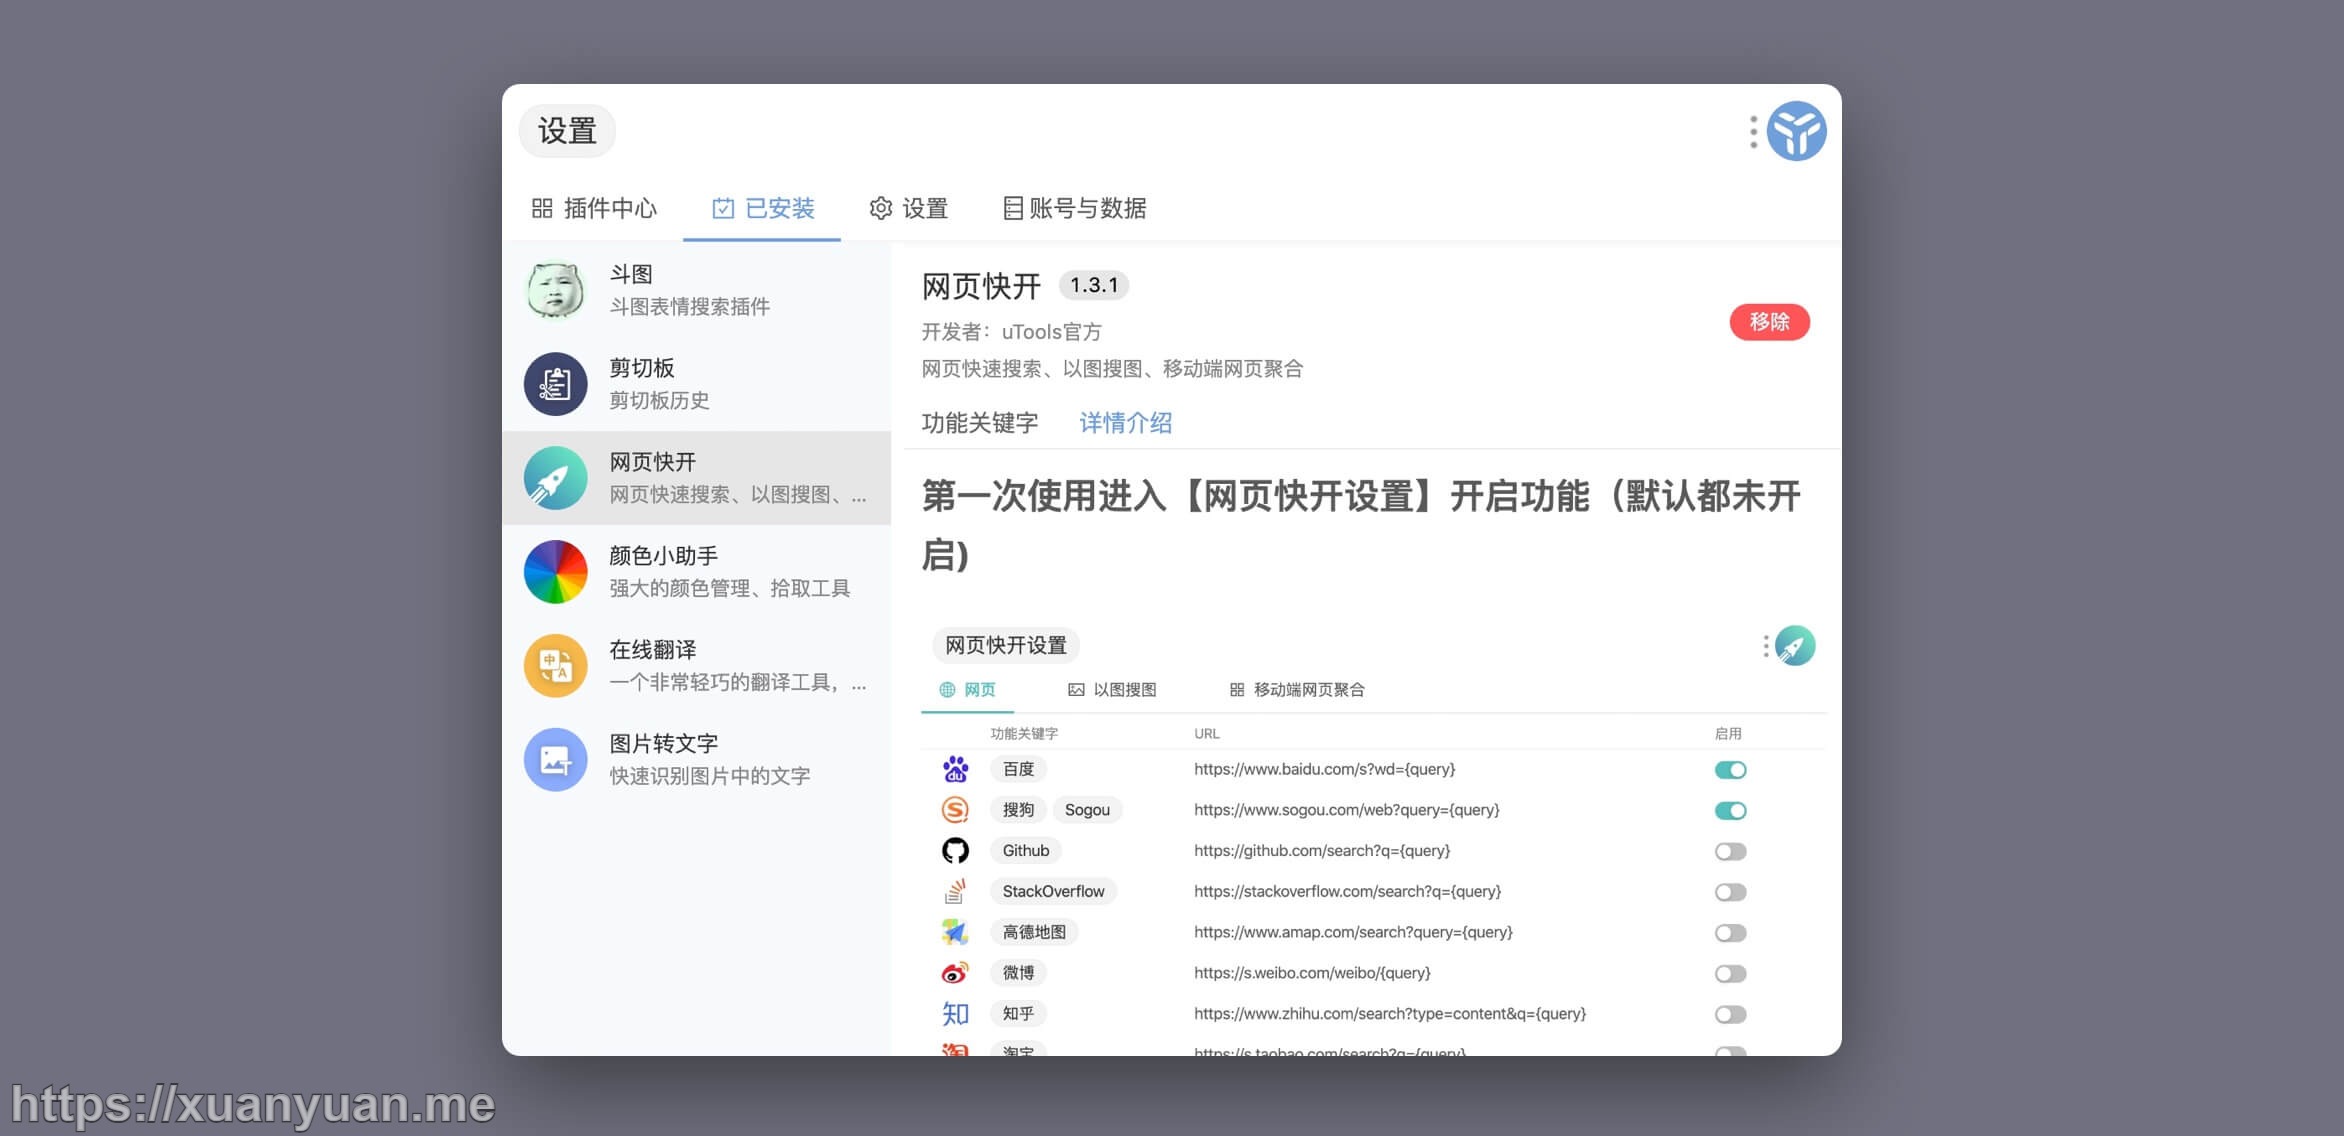Enable the StackOverflow toggle
Viewport: 2344px width, 1136px height.
[x=1730, y=892]
